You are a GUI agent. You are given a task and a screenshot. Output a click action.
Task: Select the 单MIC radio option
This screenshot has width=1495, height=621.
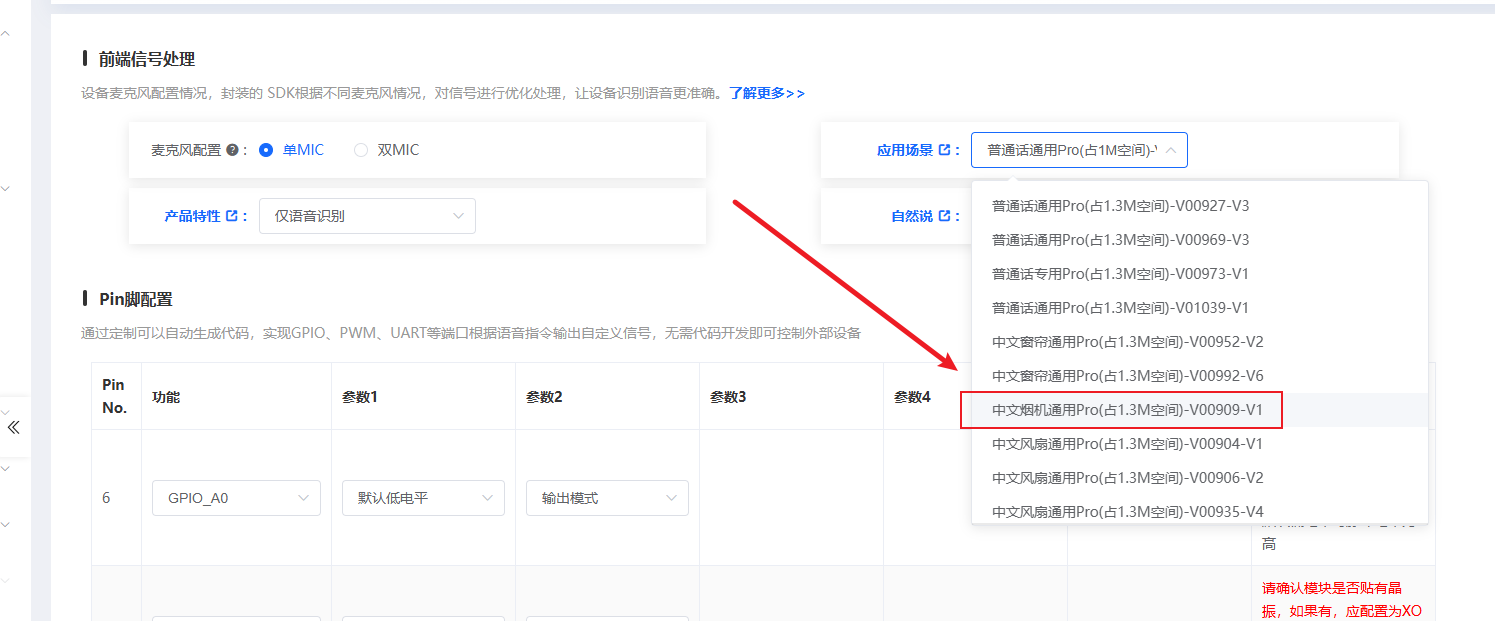coord(266,150)
